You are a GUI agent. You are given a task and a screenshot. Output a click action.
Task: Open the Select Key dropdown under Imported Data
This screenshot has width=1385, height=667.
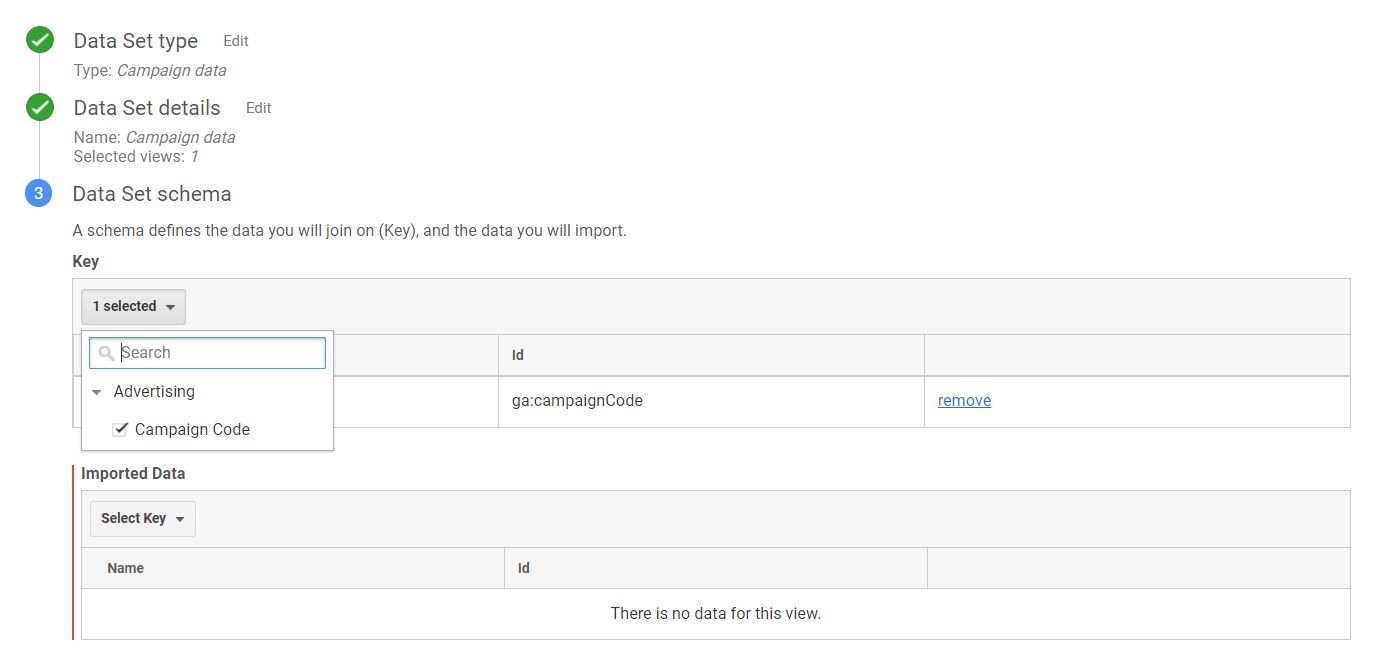click(x=142, y=518)
